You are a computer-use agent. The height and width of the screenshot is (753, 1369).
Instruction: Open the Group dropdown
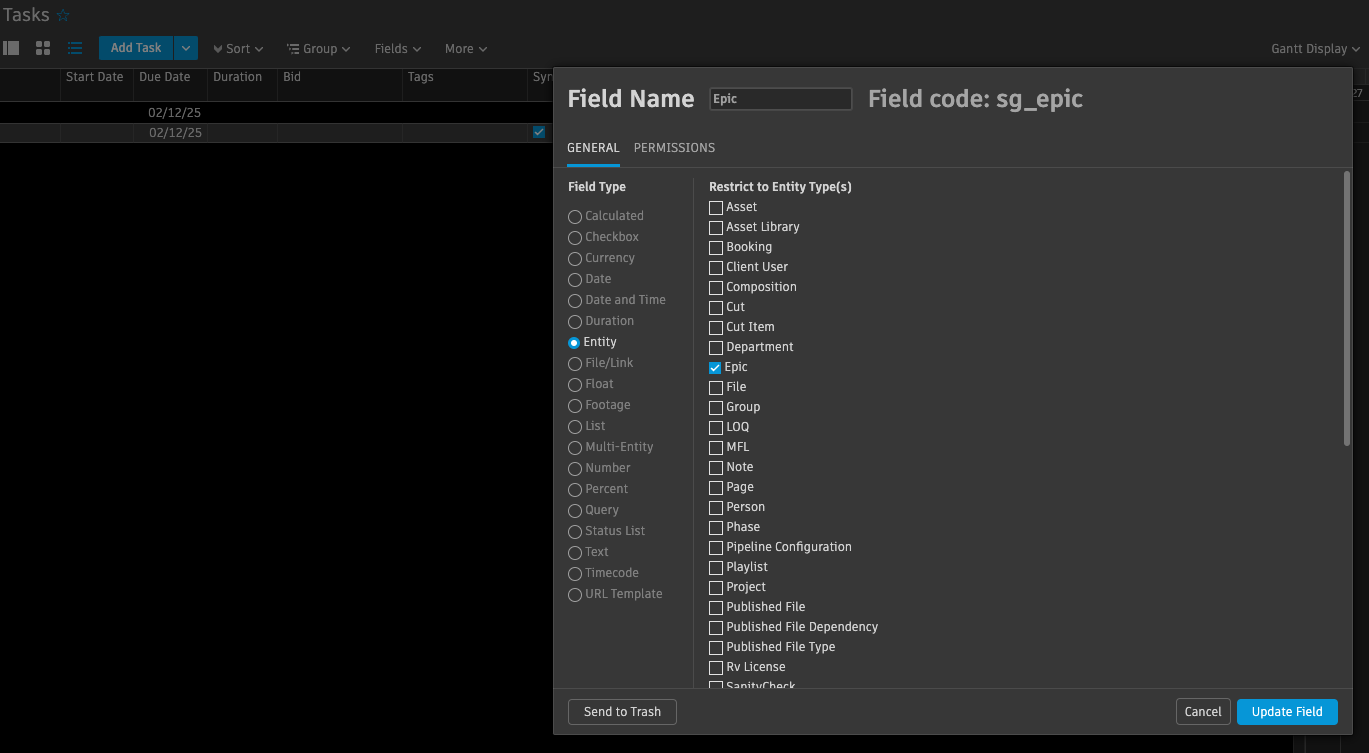click(x=318, y=49)
